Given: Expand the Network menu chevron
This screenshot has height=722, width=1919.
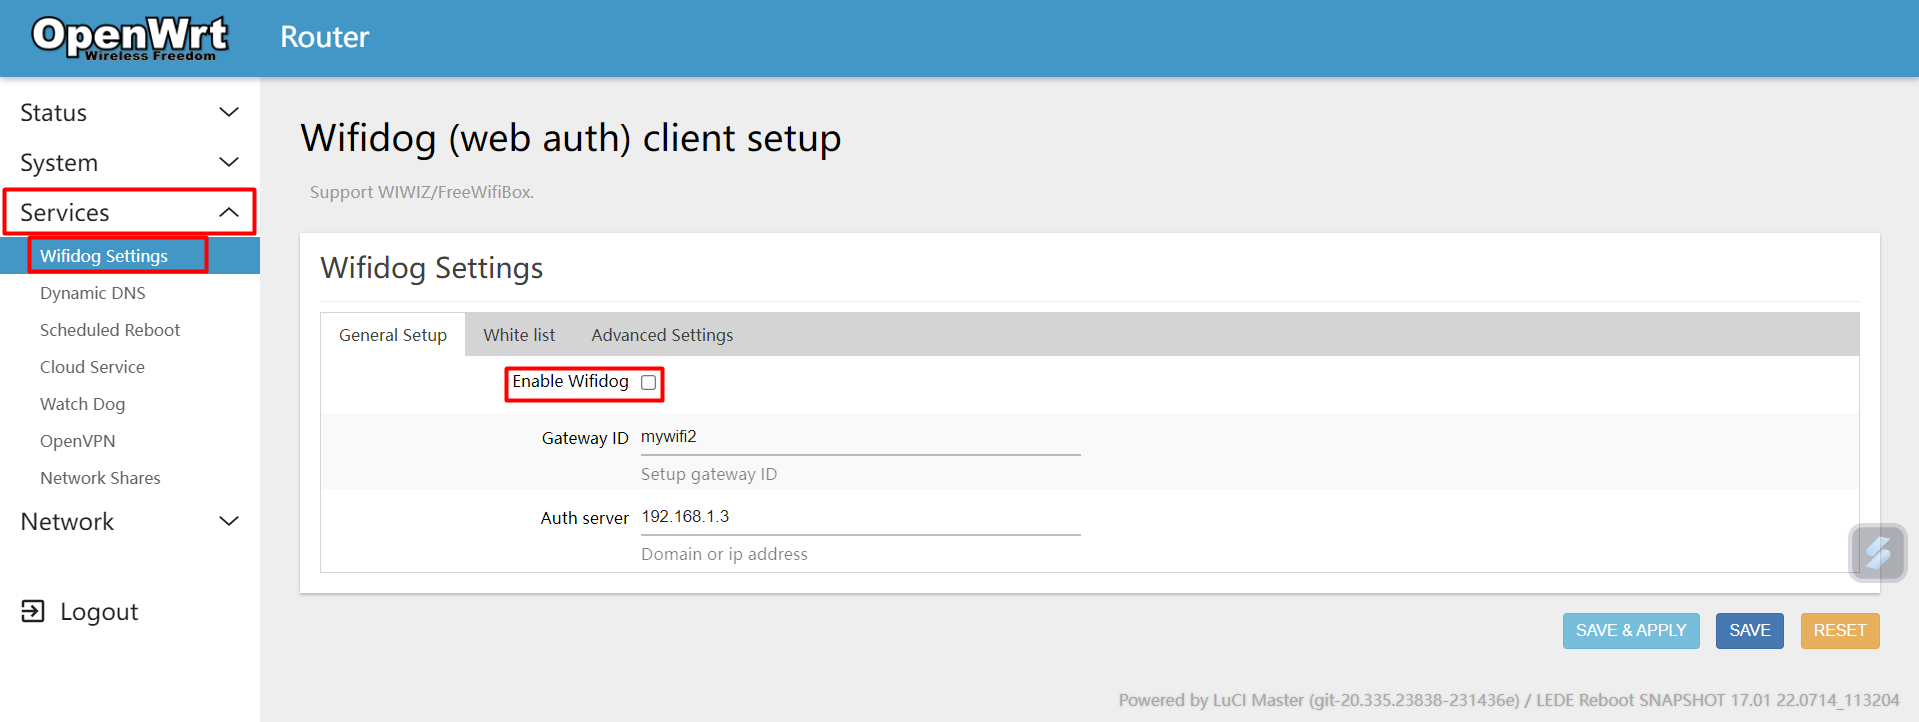Looking at the screenshot, I should coord(229,521).
